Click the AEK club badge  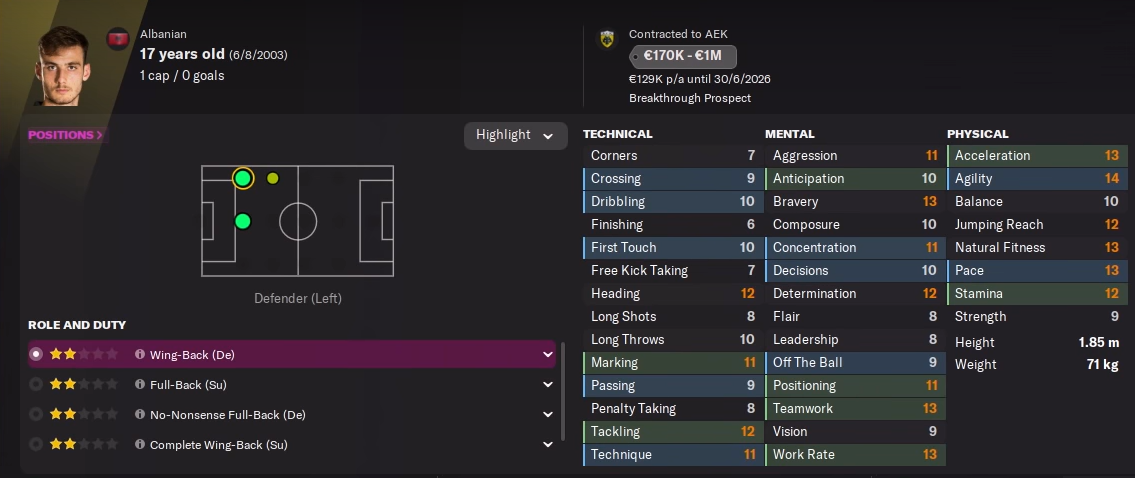pyautogui.click(x=606, y=39)
